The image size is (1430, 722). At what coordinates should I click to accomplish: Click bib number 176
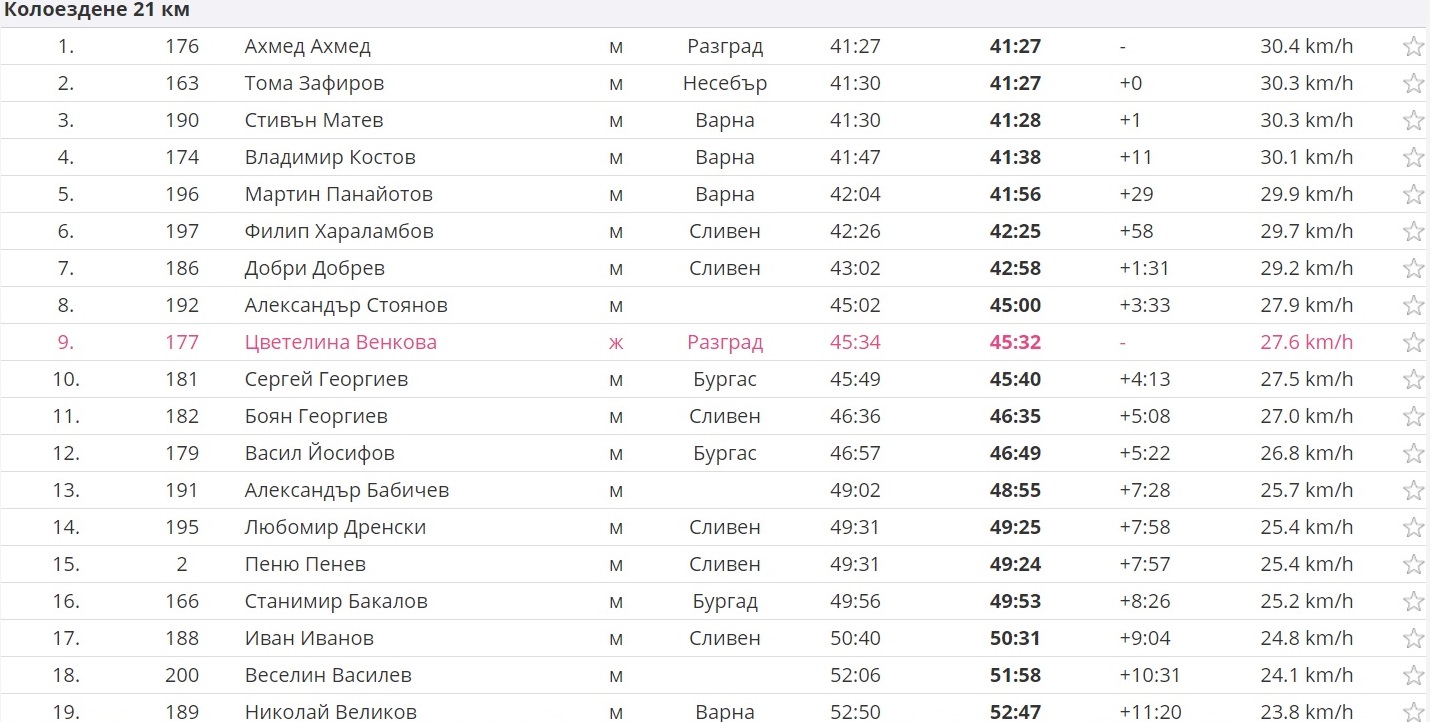coord(182,46)
